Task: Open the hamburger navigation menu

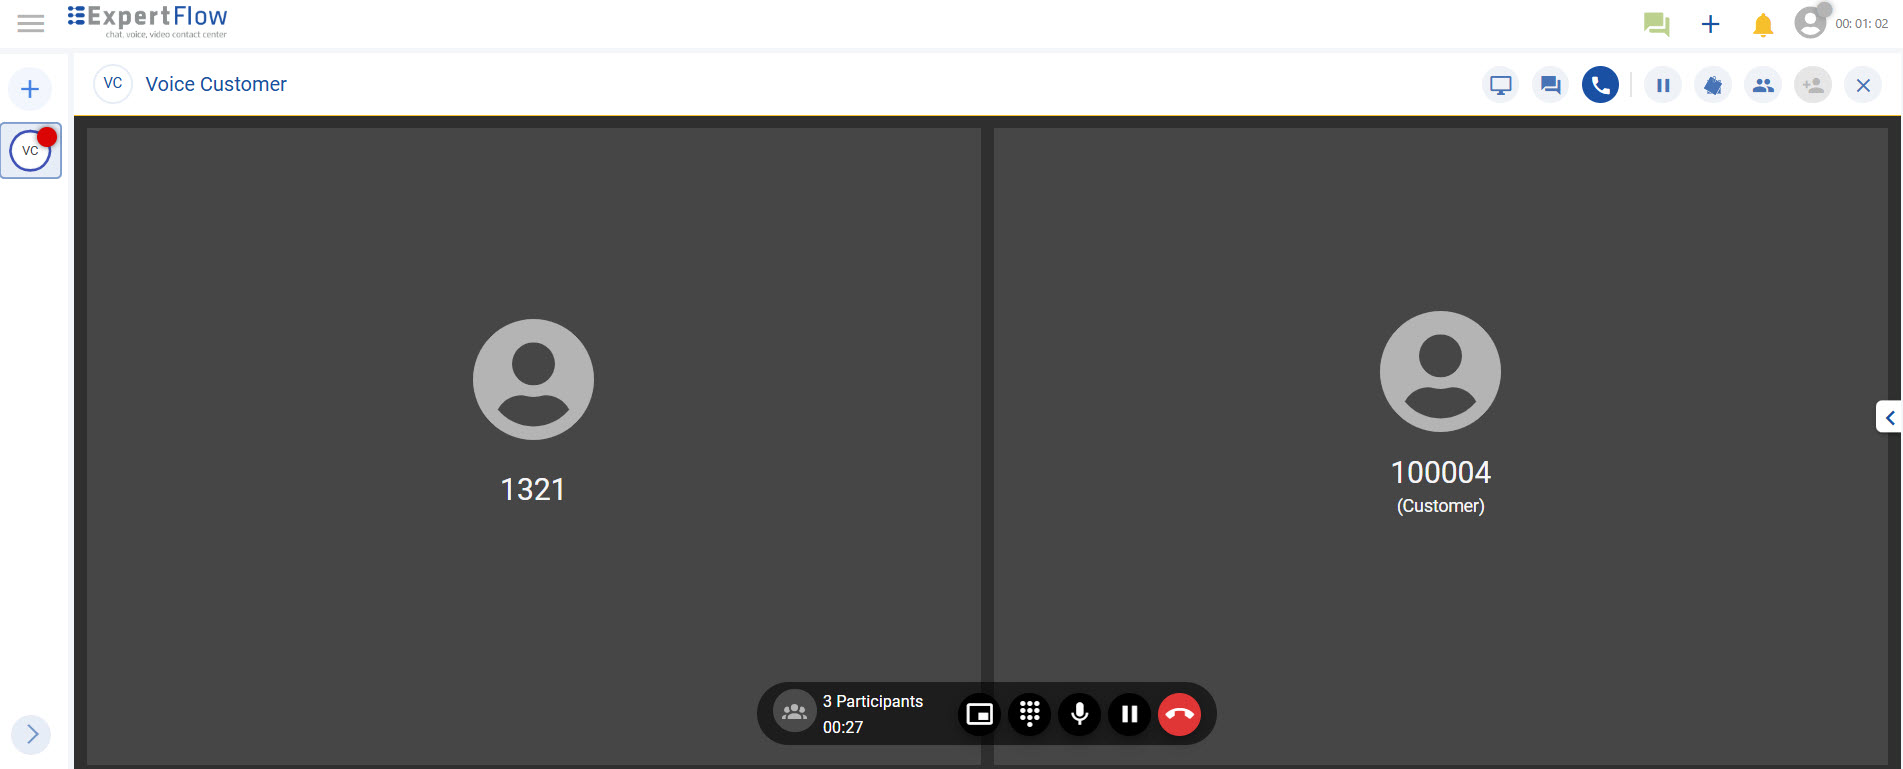Action: [31, 23]
